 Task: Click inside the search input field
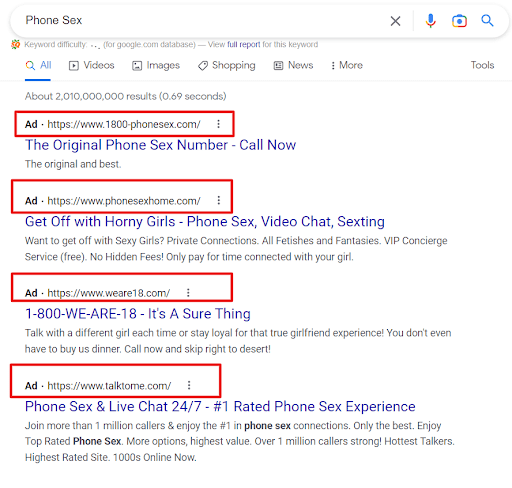(x=200, y=20)
